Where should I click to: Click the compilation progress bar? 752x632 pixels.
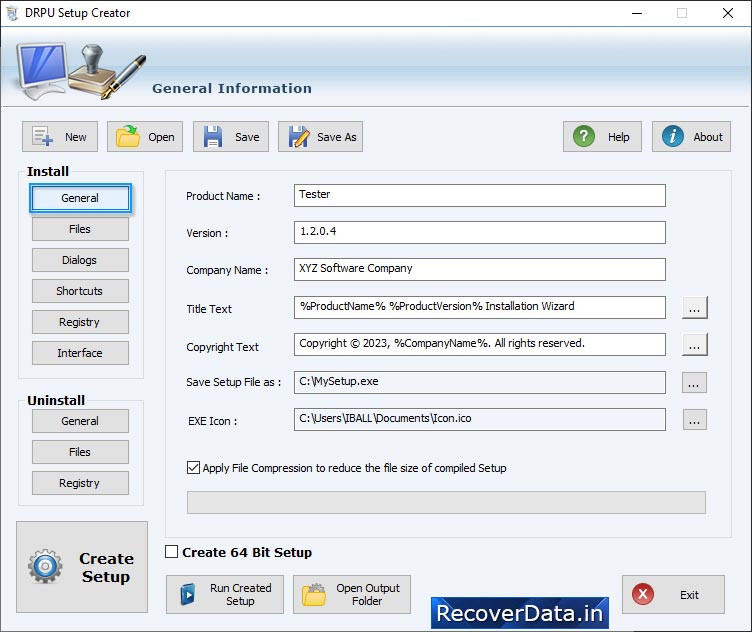point(446,503)
